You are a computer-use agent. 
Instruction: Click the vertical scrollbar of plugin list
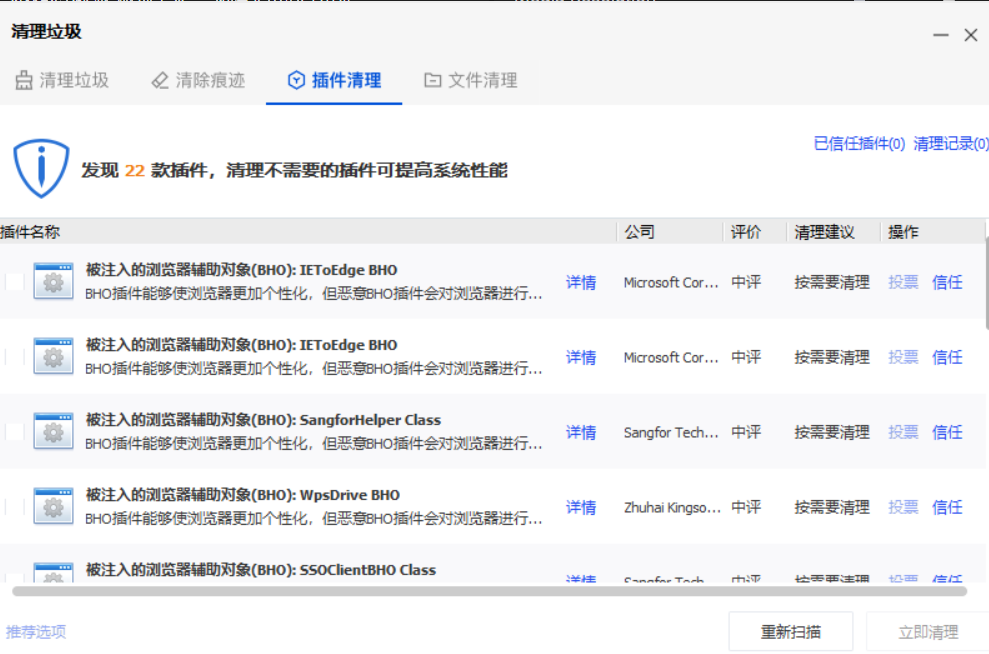pyautogui.click(x=986, y=283)
